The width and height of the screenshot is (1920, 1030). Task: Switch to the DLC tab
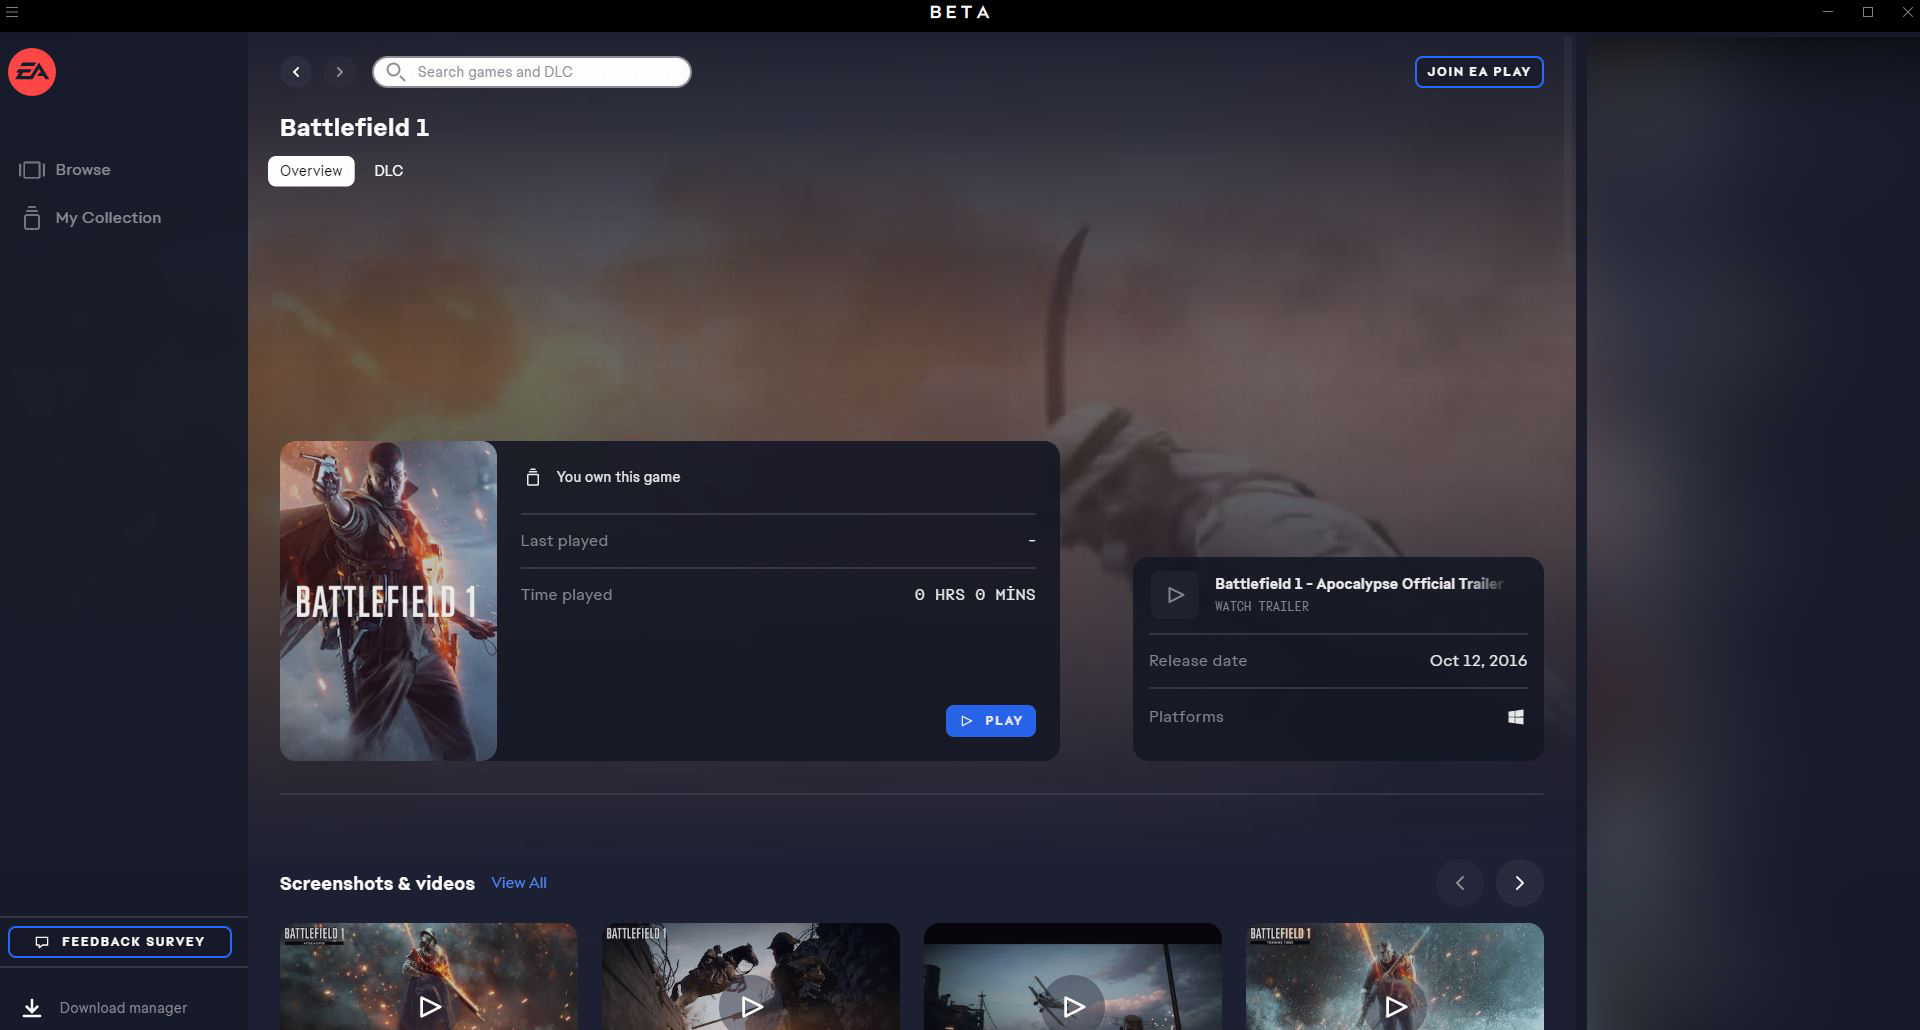(389, 171)
